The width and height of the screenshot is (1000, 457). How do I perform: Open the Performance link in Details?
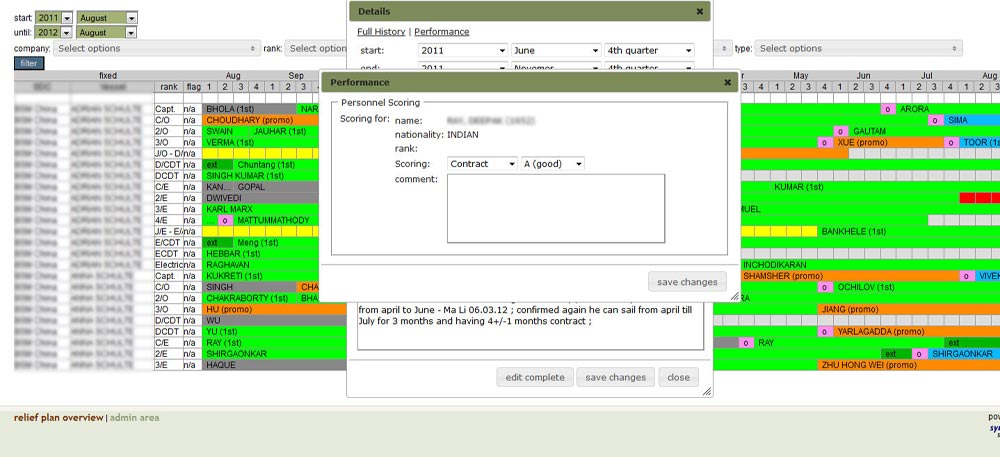441,32
